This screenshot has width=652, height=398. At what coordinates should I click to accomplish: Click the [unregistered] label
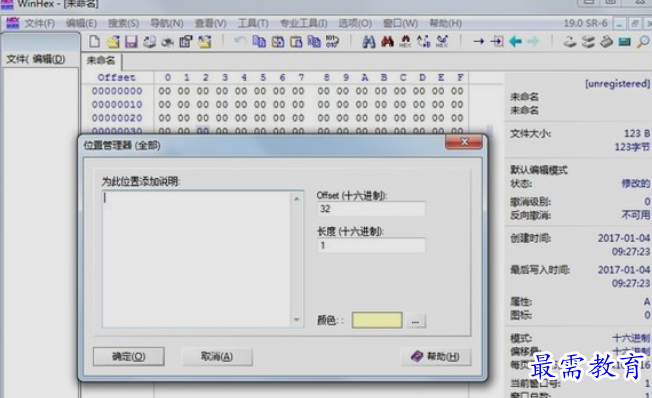[x=617, y=84]
